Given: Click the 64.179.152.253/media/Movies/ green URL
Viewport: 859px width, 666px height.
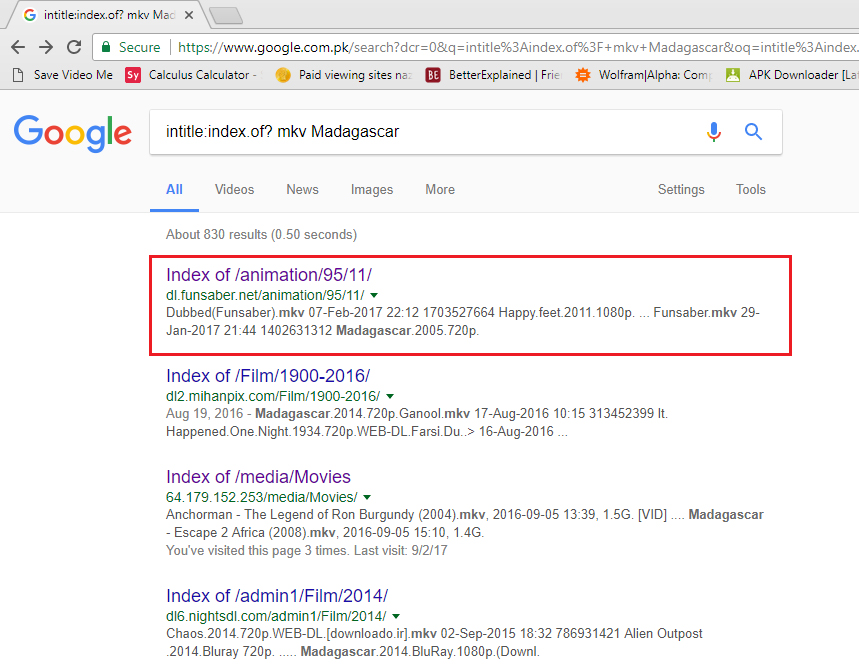Looking at the screenshot, I should (261, 497).
